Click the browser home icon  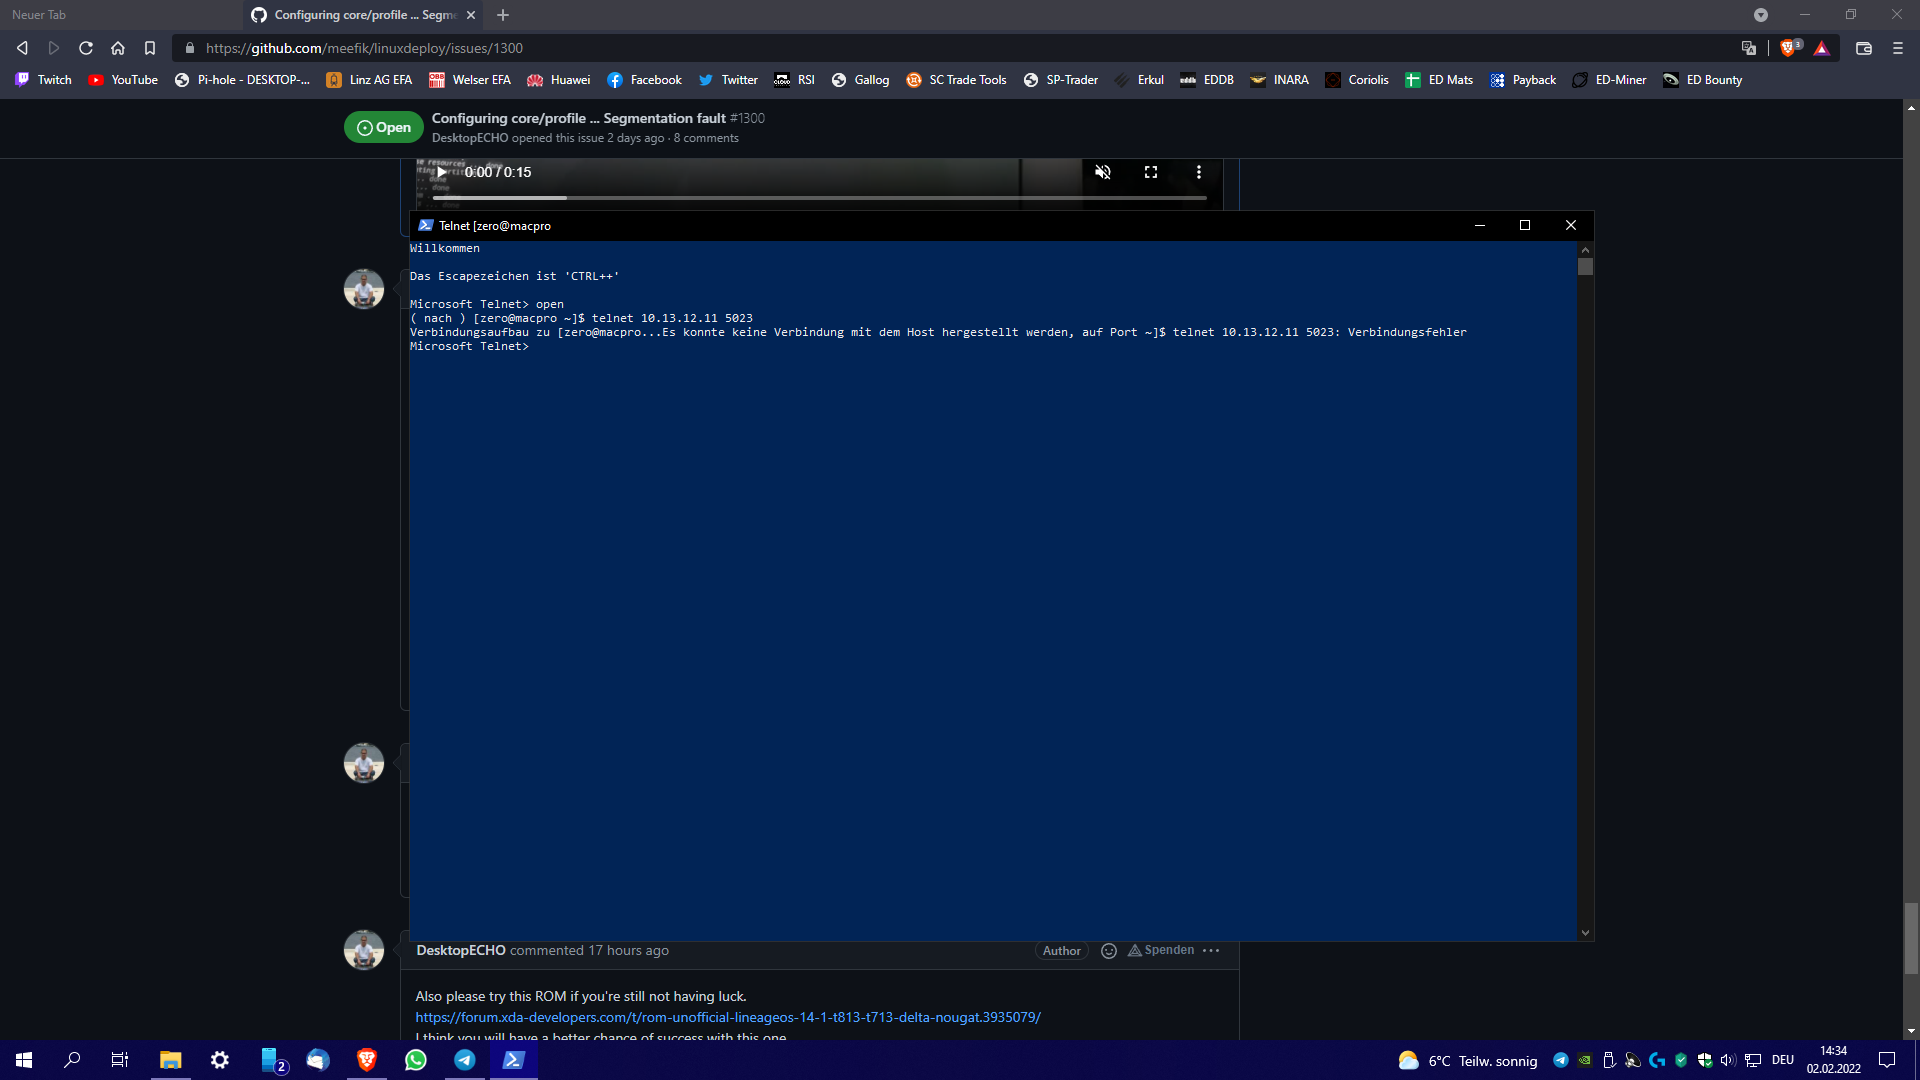coord(117,47)
